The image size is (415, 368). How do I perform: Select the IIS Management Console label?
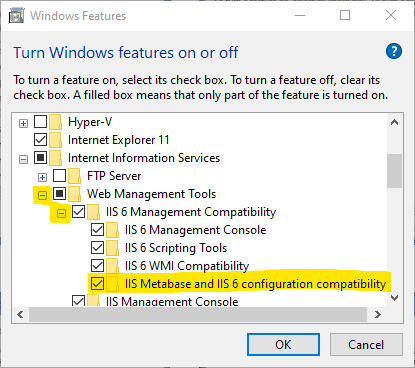172,301
